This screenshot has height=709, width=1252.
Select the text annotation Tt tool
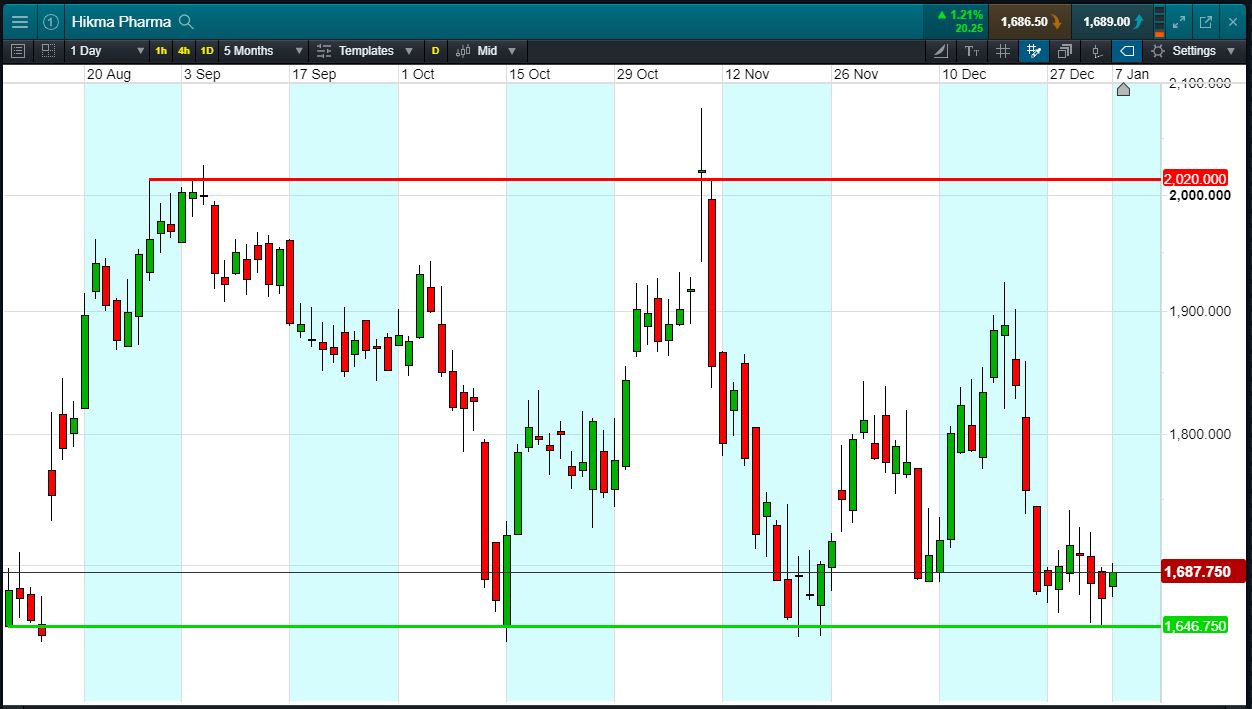972,51
